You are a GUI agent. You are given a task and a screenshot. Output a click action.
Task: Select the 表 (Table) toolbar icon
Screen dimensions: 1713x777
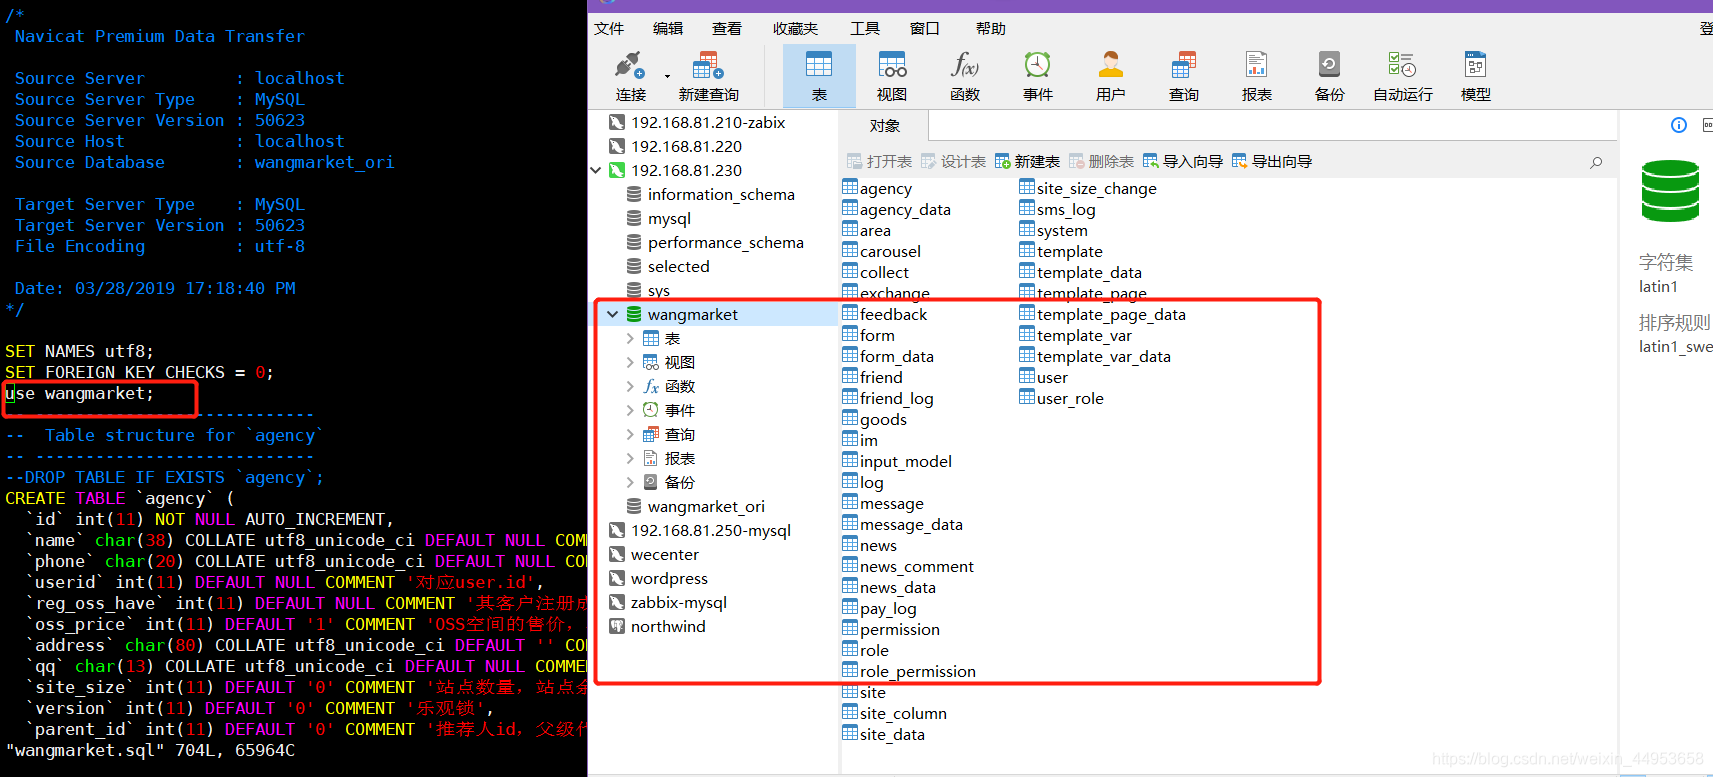819,76
